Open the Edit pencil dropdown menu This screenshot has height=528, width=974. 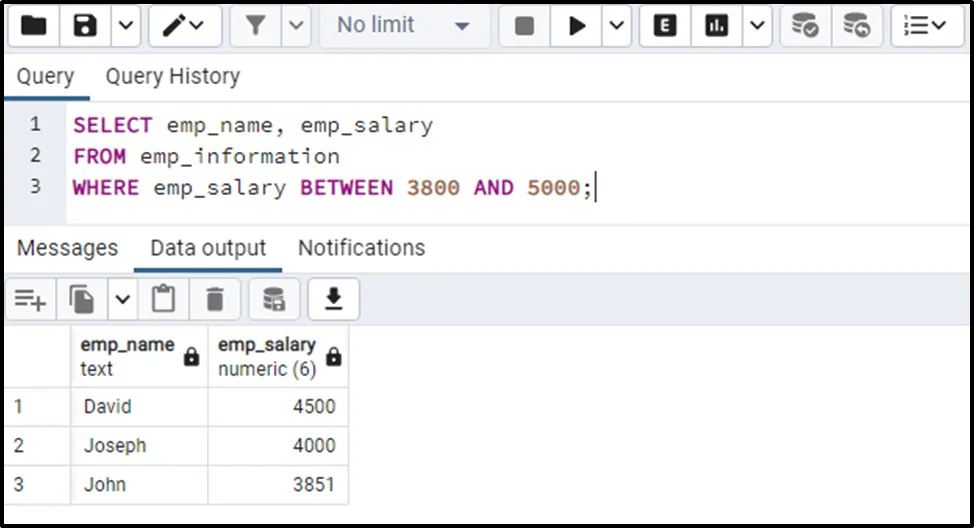point(185,25)
